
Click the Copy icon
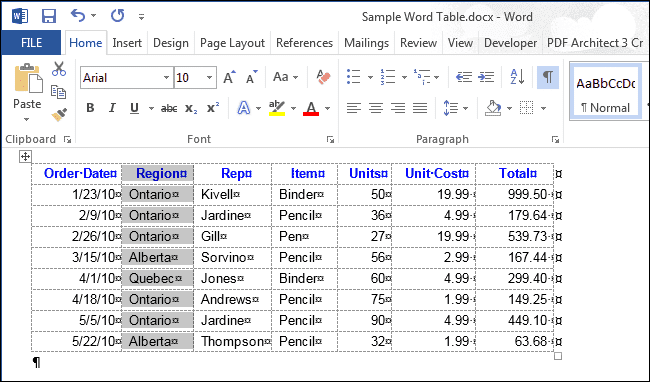pos(58,92)
